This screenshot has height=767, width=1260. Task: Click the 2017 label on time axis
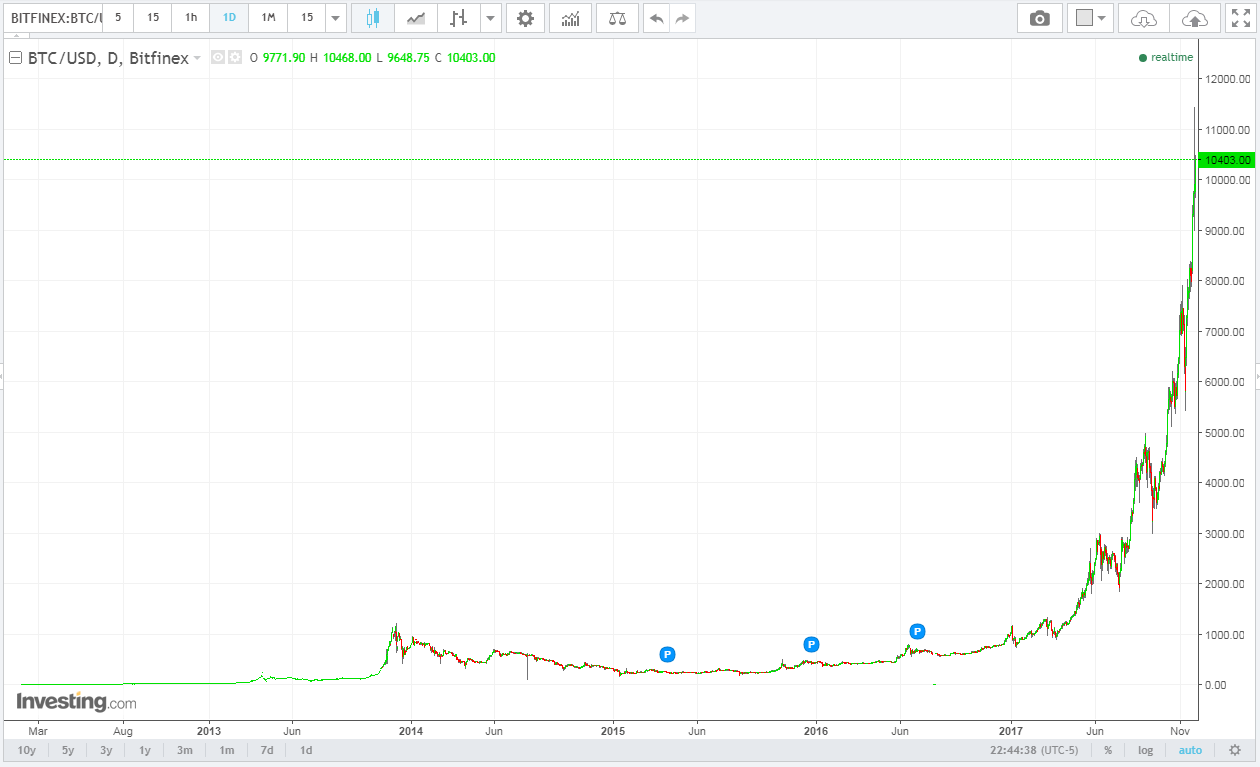tap(1011, 730)
